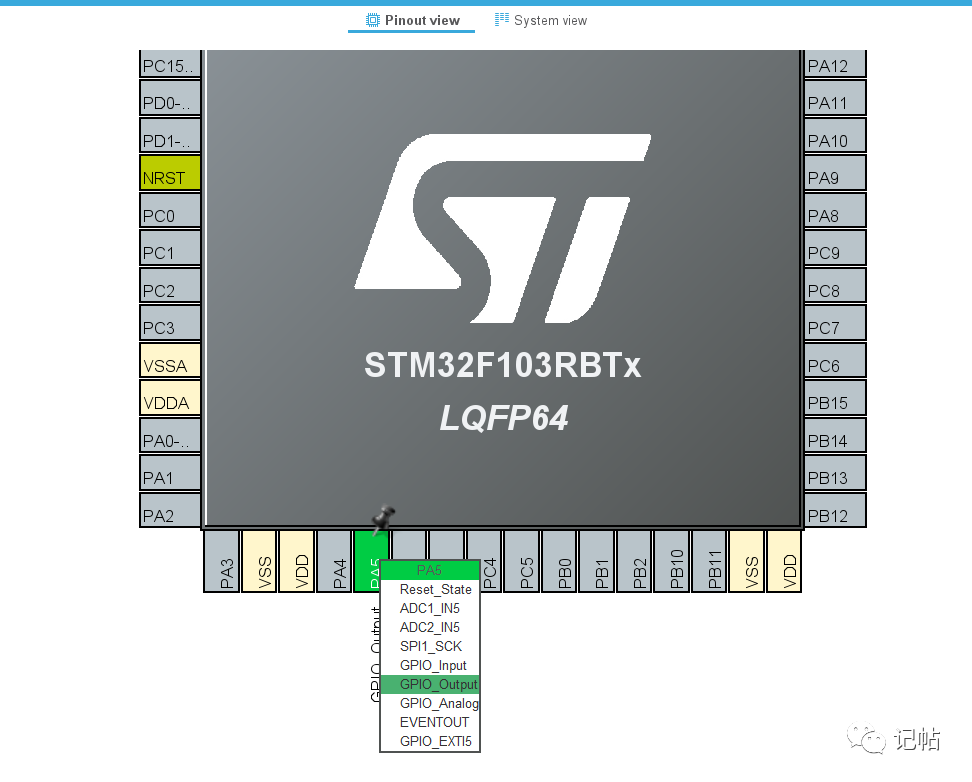Select the PA12 pin on the chip

(x=835, y=64)
